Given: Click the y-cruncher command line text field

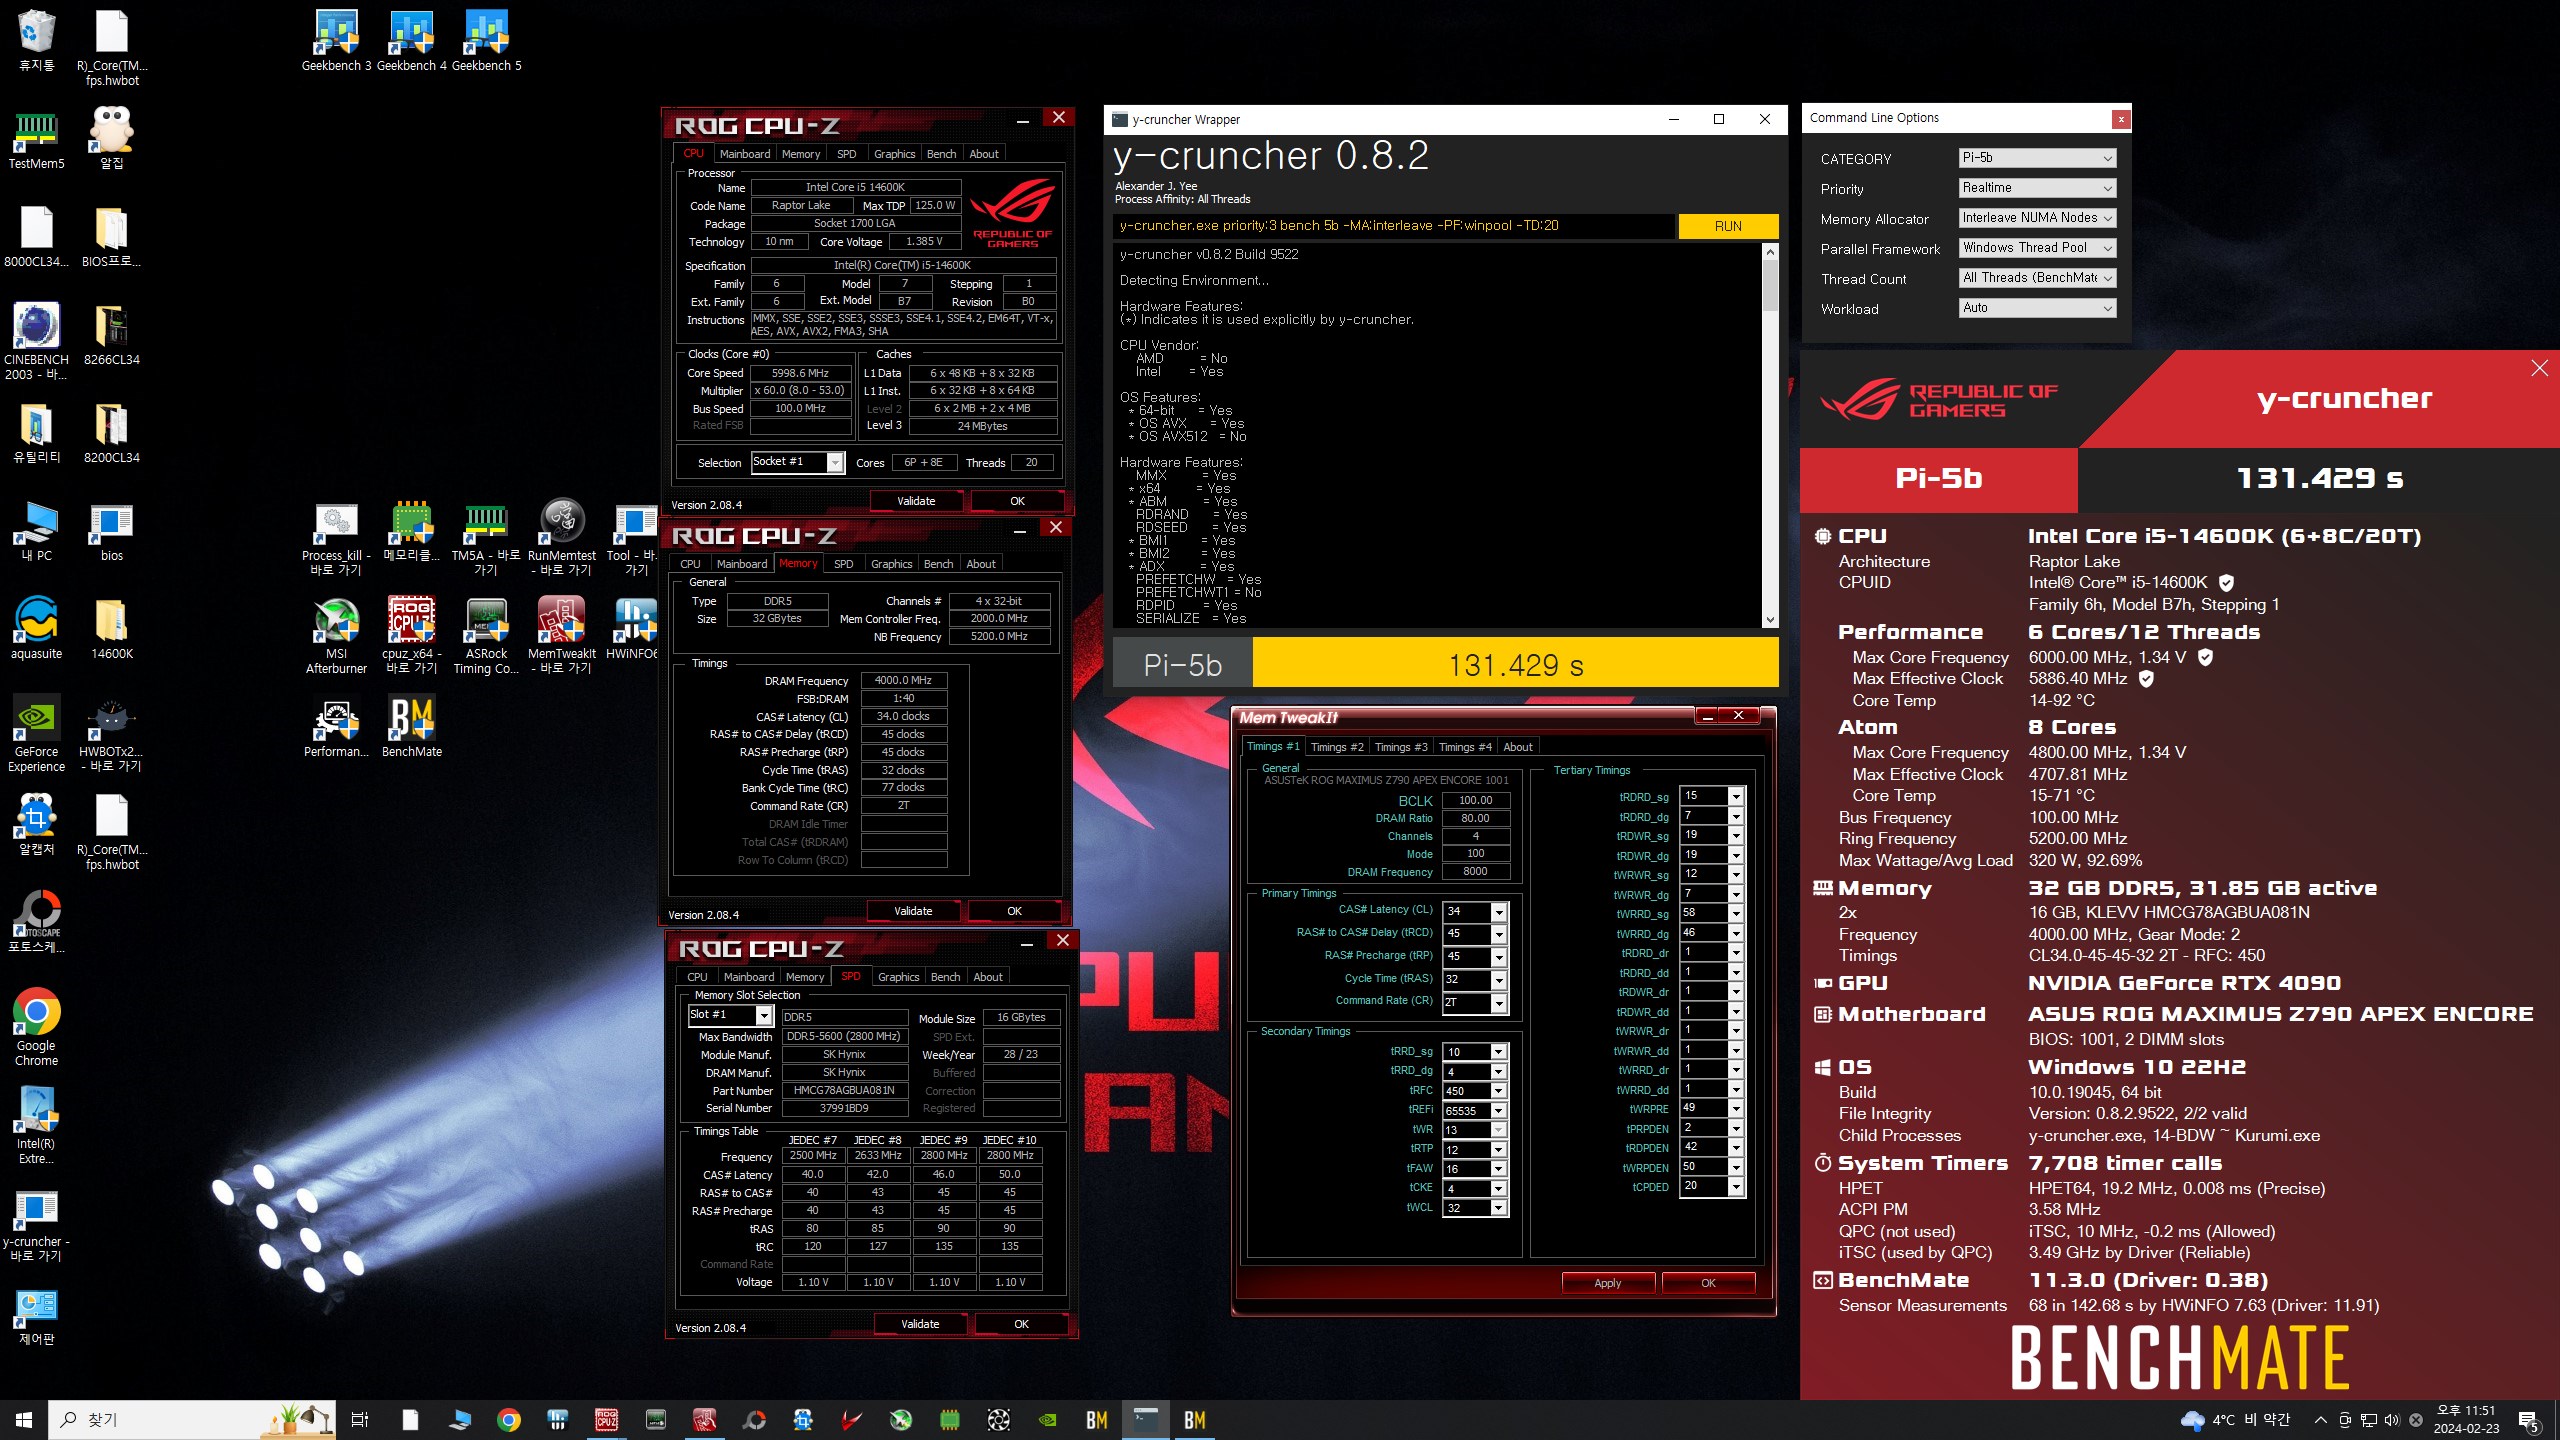Looking at the screenshot, I should [x=1394, y=226].
